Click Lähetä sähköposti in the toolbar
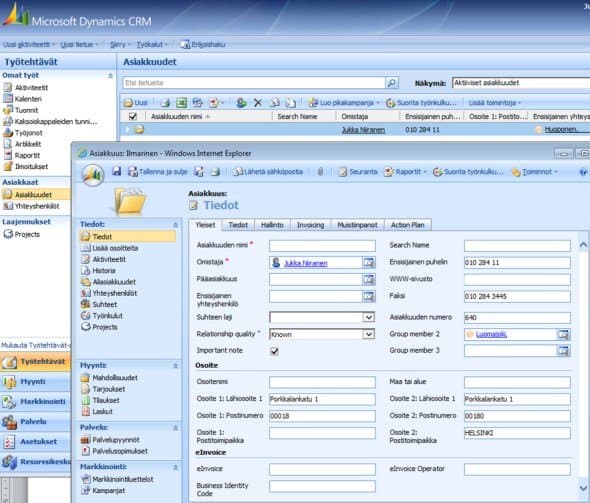 pyautogui.click(x=268, y=172)
